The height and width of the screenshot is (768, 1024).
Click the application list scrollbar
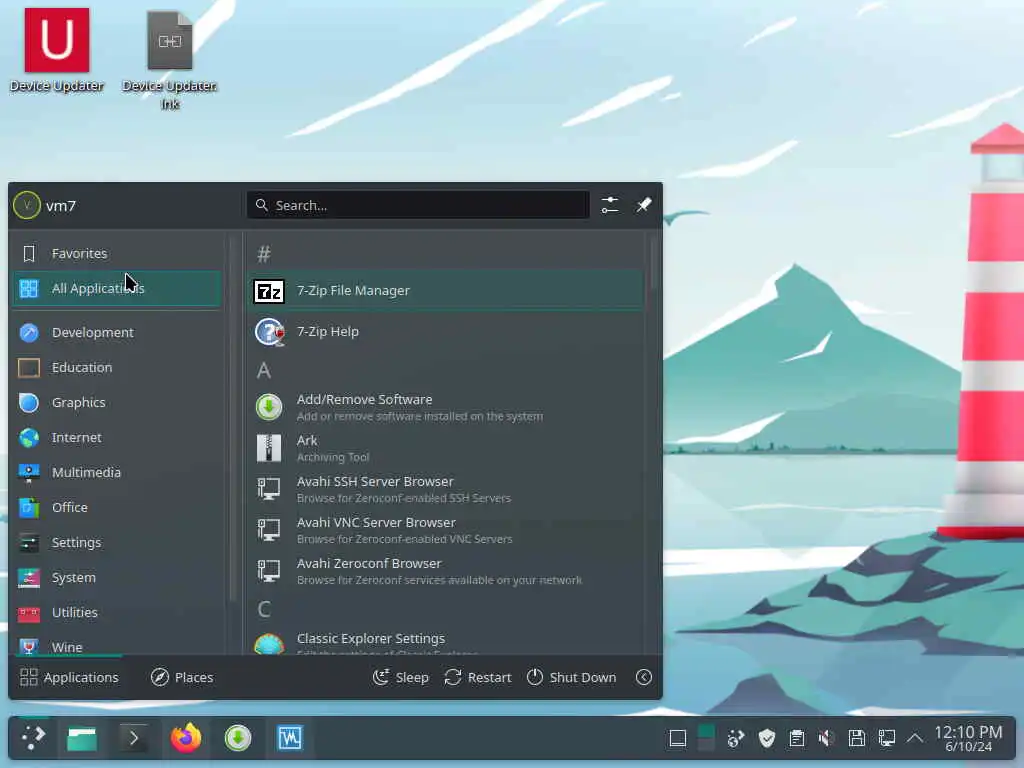click(652, 261)
